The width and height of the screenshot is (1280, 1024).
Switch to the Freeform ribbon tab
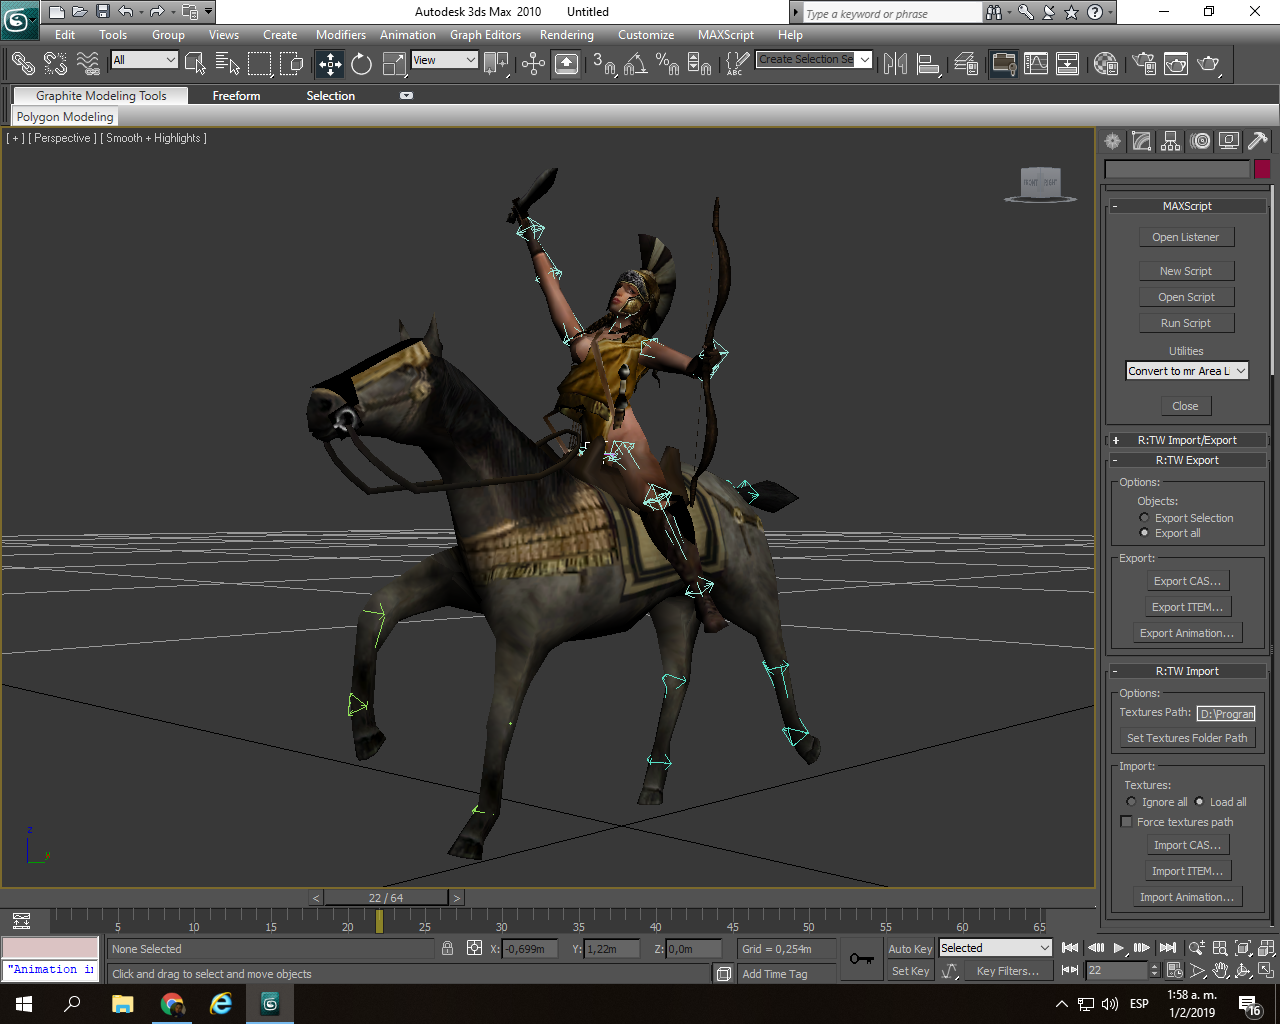click(x=236, y=96)
